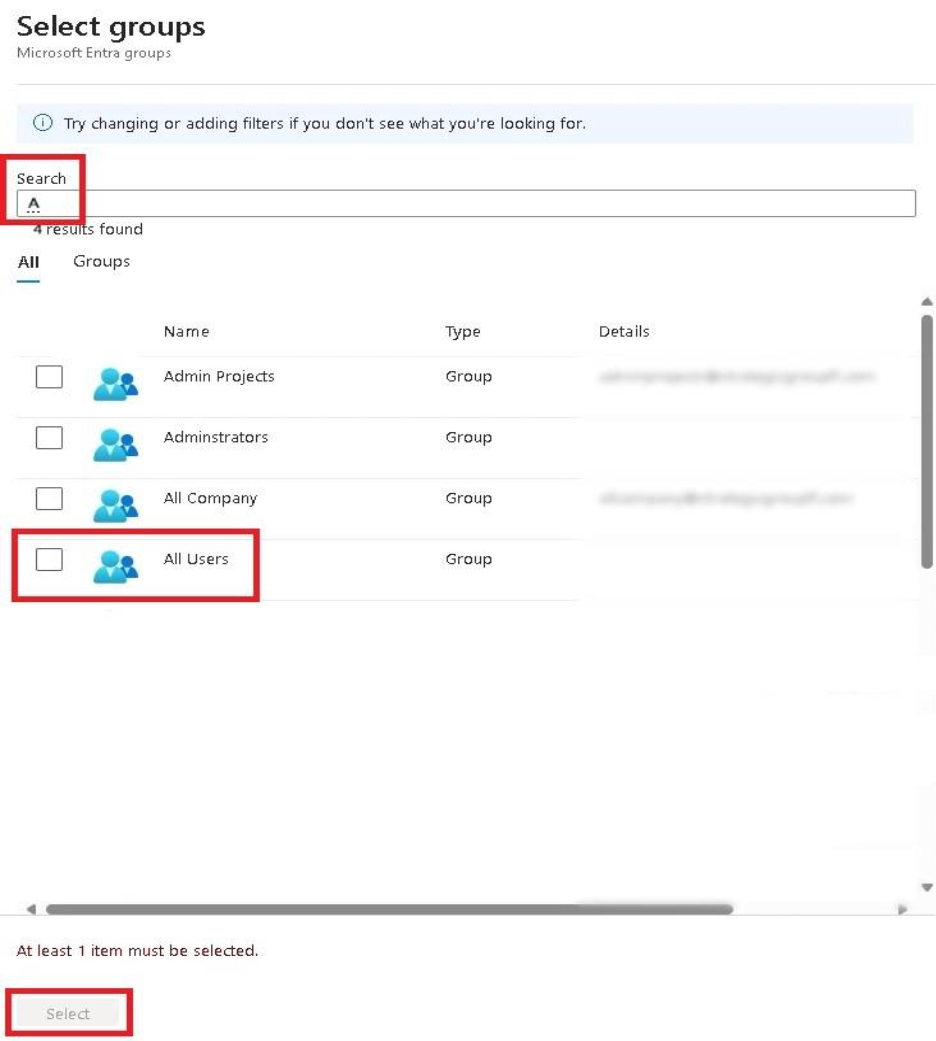Click the Name column header
The image size is (936, 1041).
coord(186,331)
